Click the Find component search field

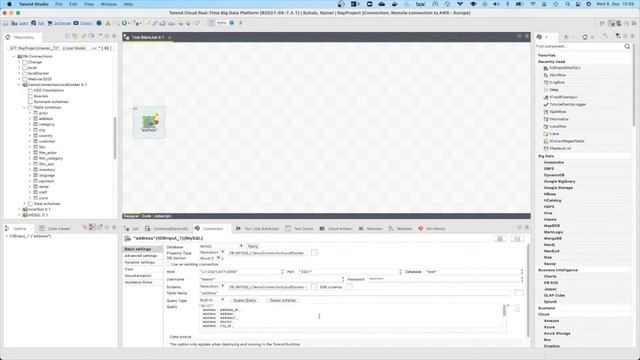(x=579, y=47)
